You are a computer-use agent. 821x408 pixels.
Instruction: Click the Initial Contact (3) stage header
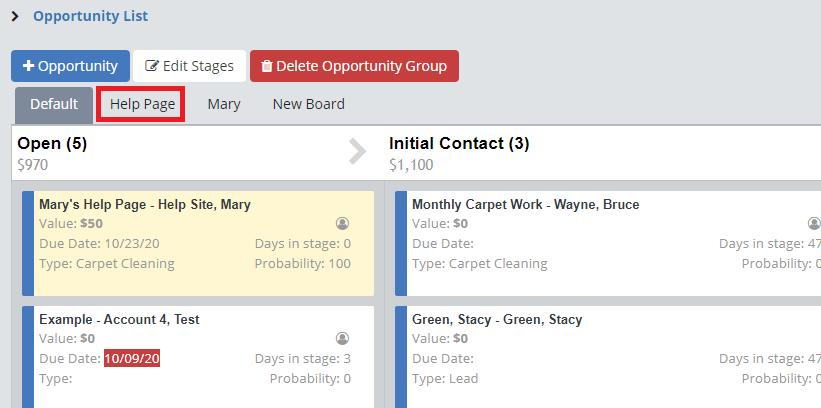[459, 143]
